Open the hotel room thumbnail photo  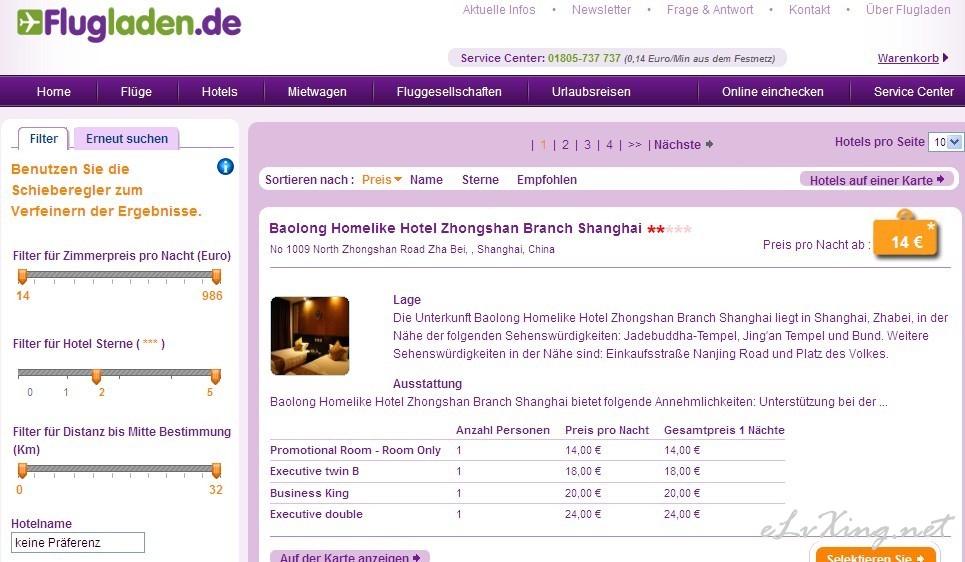310,336
